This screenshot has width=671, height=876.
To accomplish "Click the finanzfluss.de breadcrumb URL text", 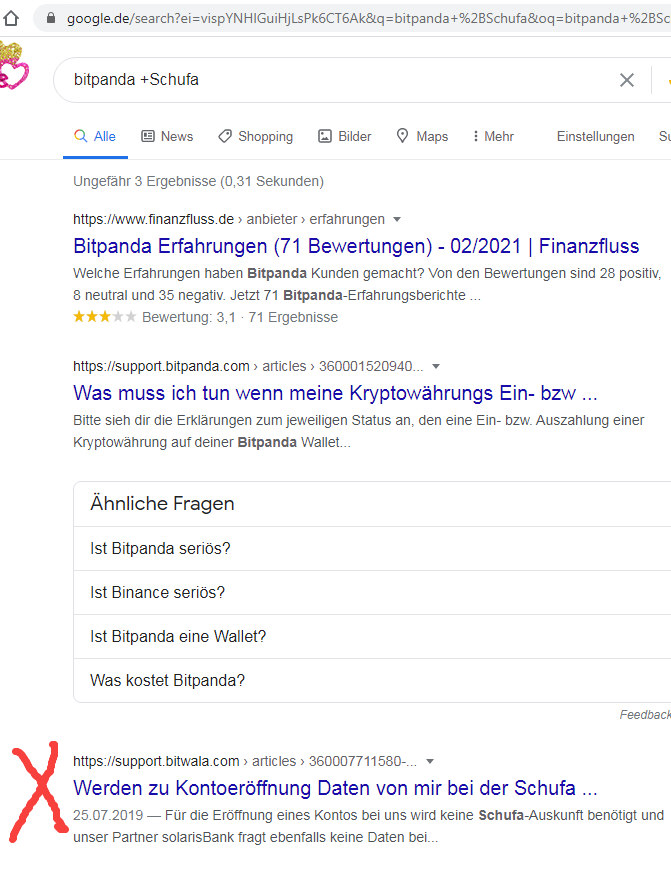I will tap(229, 220).
